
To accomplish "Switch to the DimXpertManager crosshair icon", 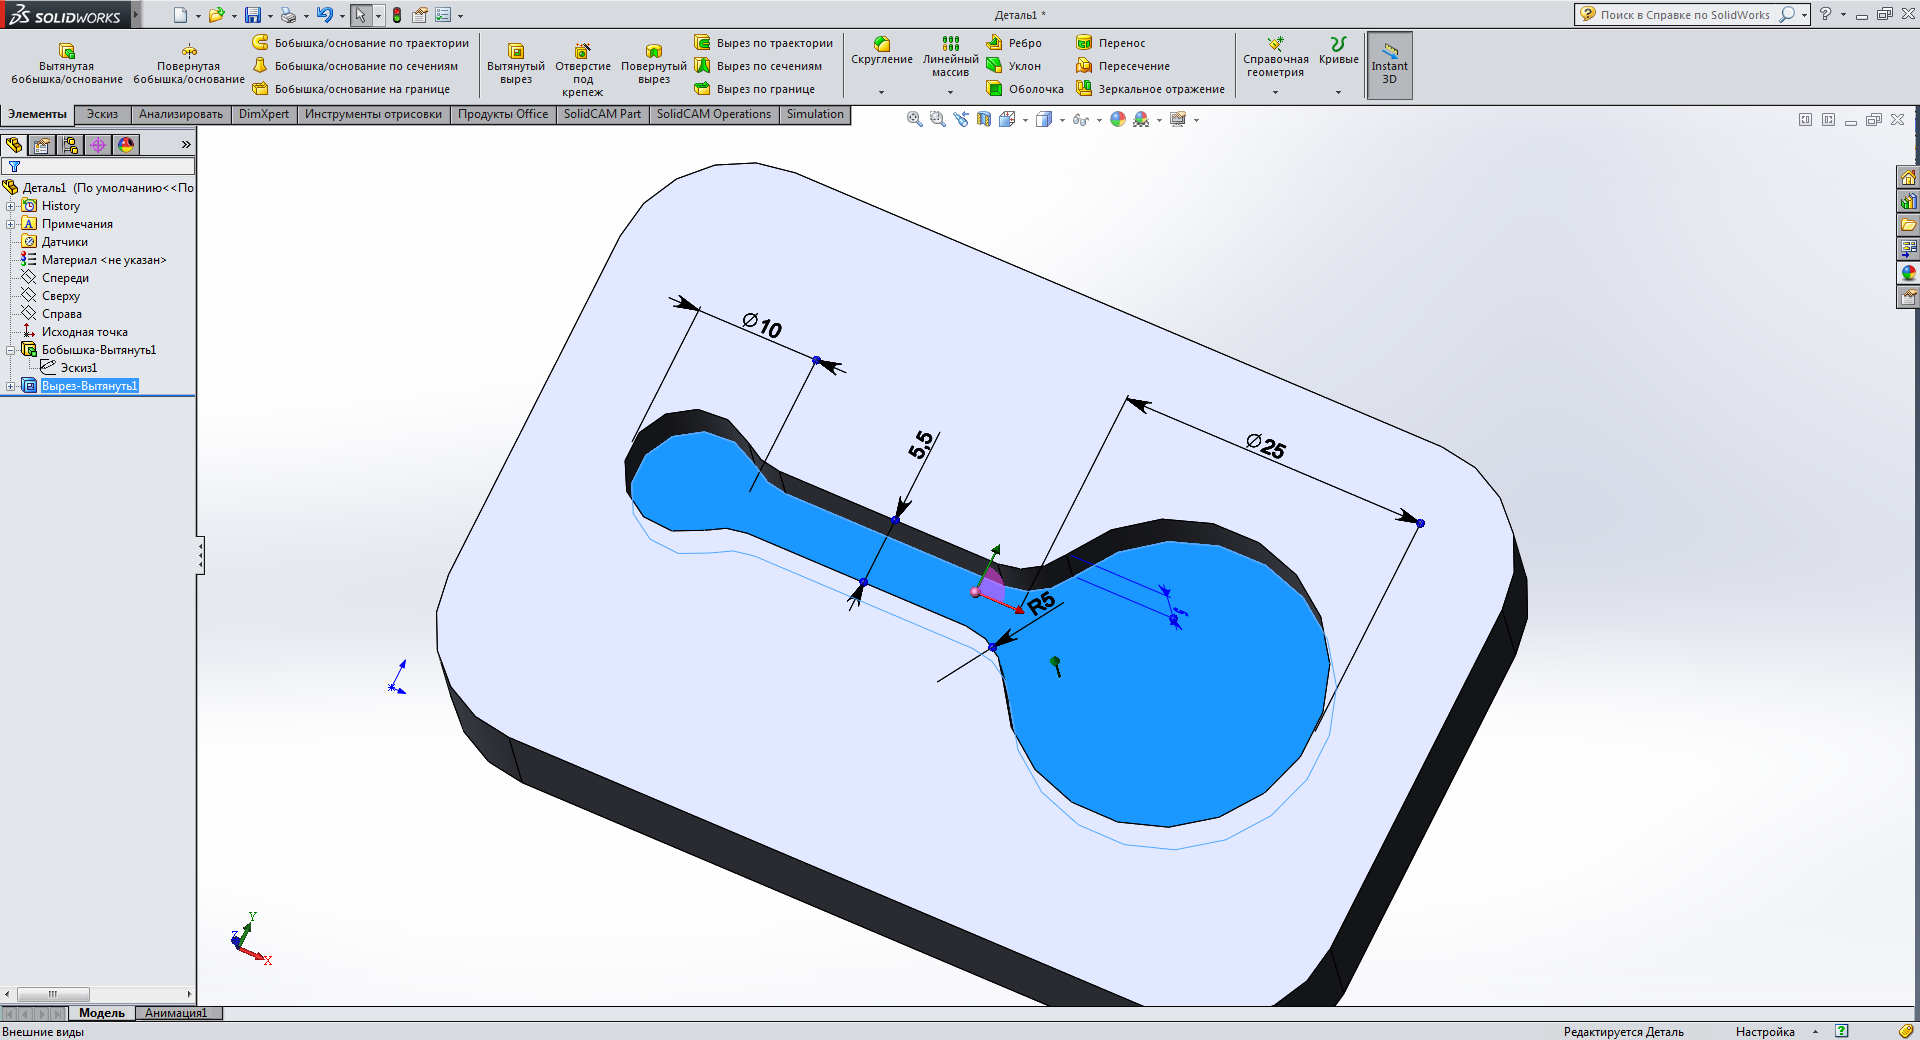I will [x=98, y=145].
